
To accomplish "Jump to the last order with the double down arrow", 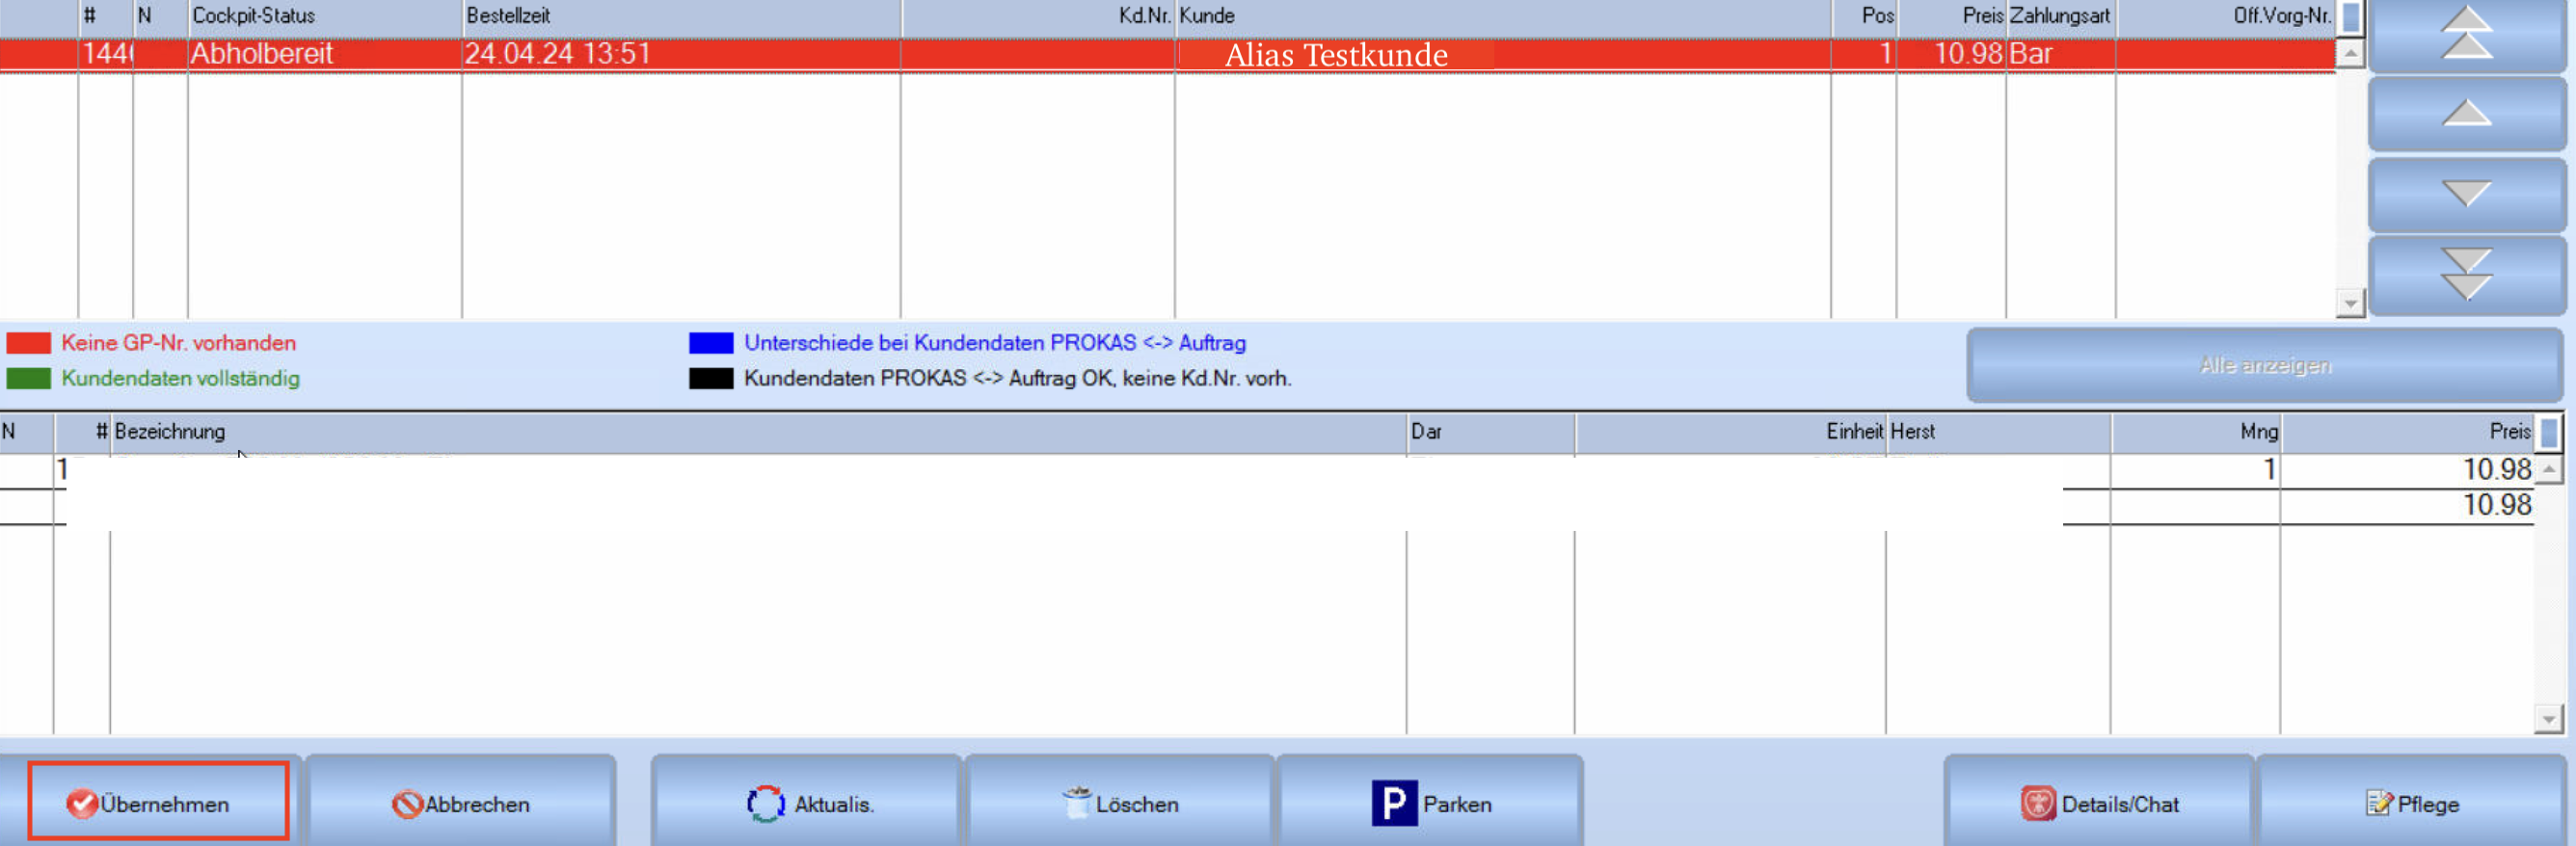I will coord(2466,274).
